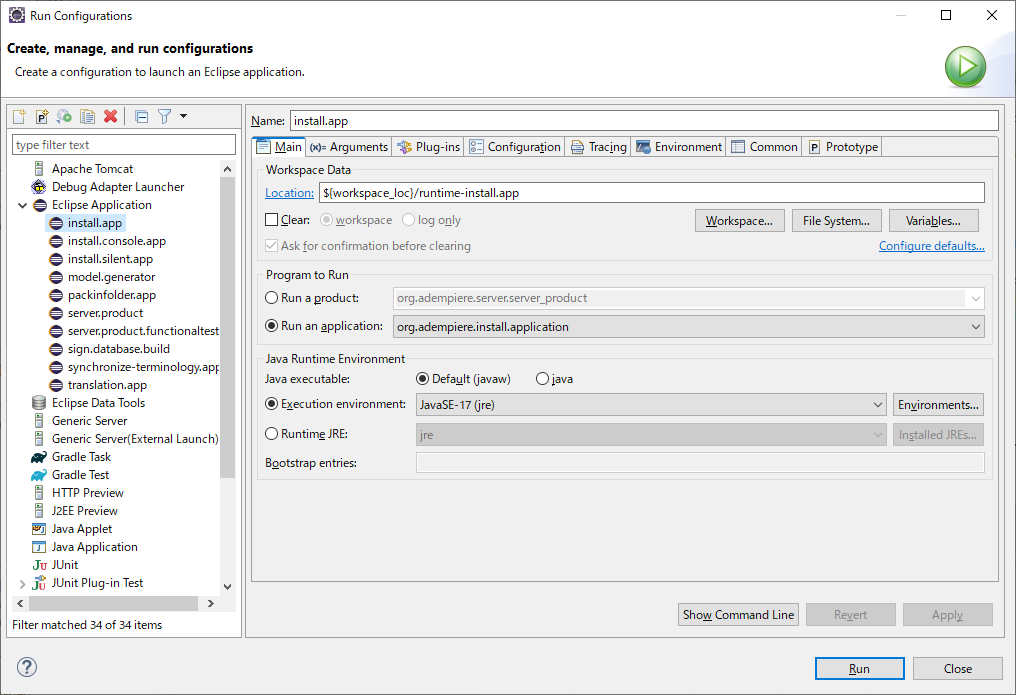Open the Prototype tab
The width and height of the screenshot is (1016, 695).
[x=843, y=147]
